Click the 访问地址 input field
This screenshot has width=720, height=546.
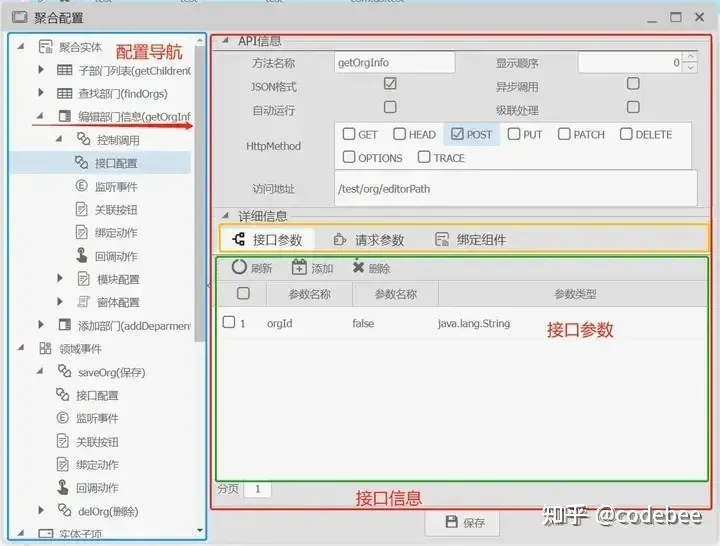click(516, 188)
